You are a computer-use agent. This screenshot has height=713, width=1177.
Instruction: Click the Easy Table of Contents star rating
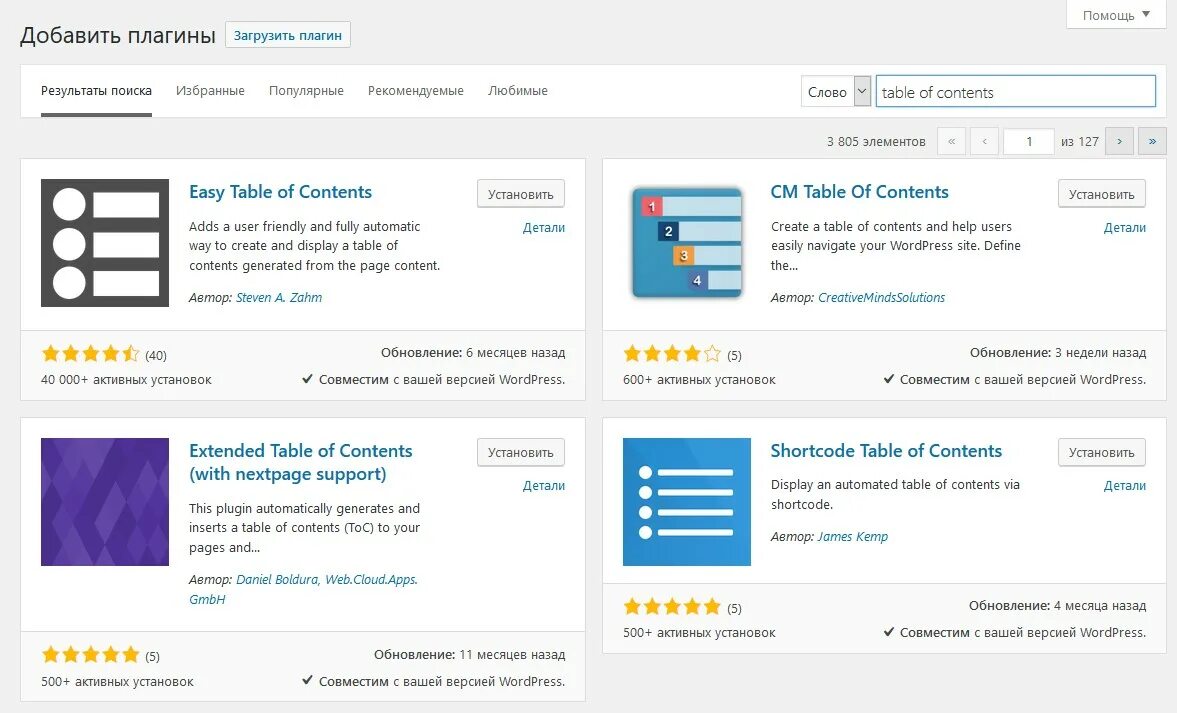91,354
